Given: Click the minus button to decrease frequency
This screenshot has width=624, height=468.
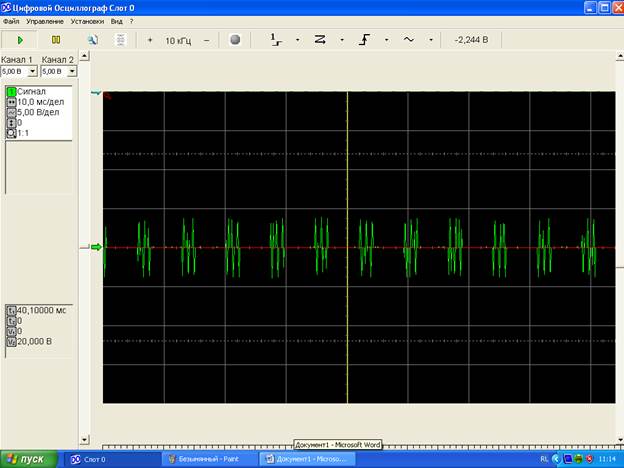Looking at the screenshot, I should tap(207, 40).
